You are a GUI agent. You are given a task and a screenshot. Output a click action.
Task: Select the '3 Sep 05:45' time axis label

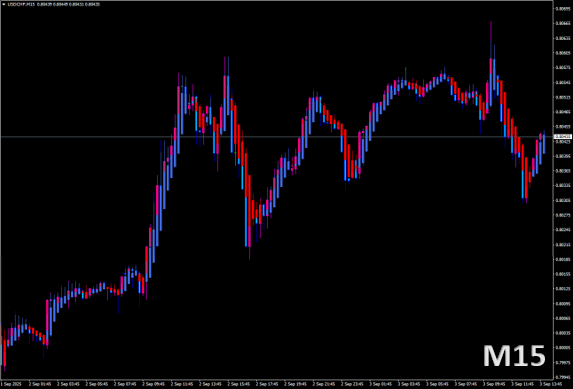click(437, 384)
